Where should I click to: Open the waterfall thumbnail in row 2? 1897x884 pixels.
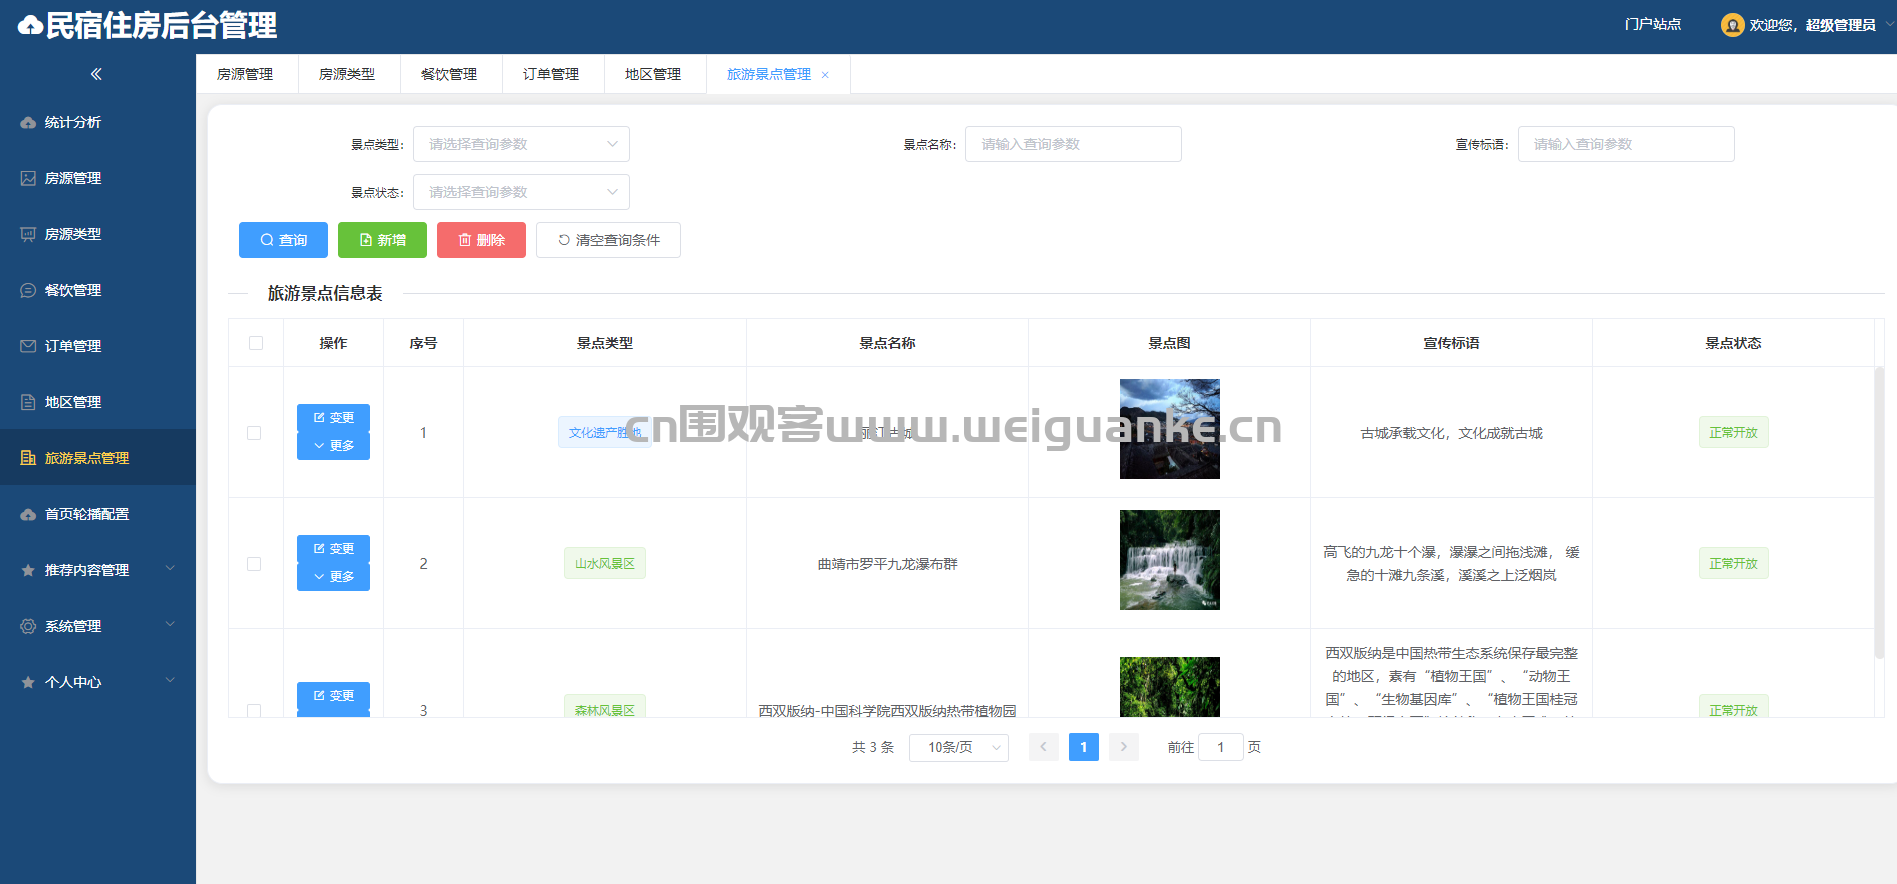pos(1170,560)
